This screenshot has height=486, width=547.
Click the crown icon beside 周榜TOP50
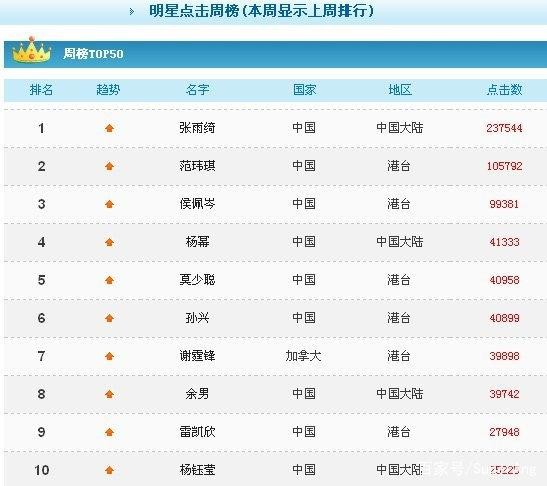(x=31, y=51)
